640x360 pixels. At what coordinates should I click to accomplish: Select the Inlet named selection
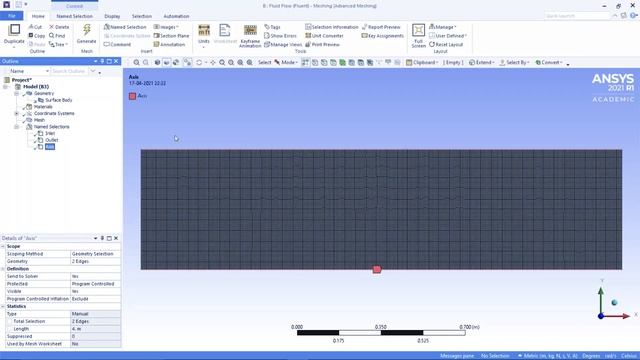click(50, 133)
